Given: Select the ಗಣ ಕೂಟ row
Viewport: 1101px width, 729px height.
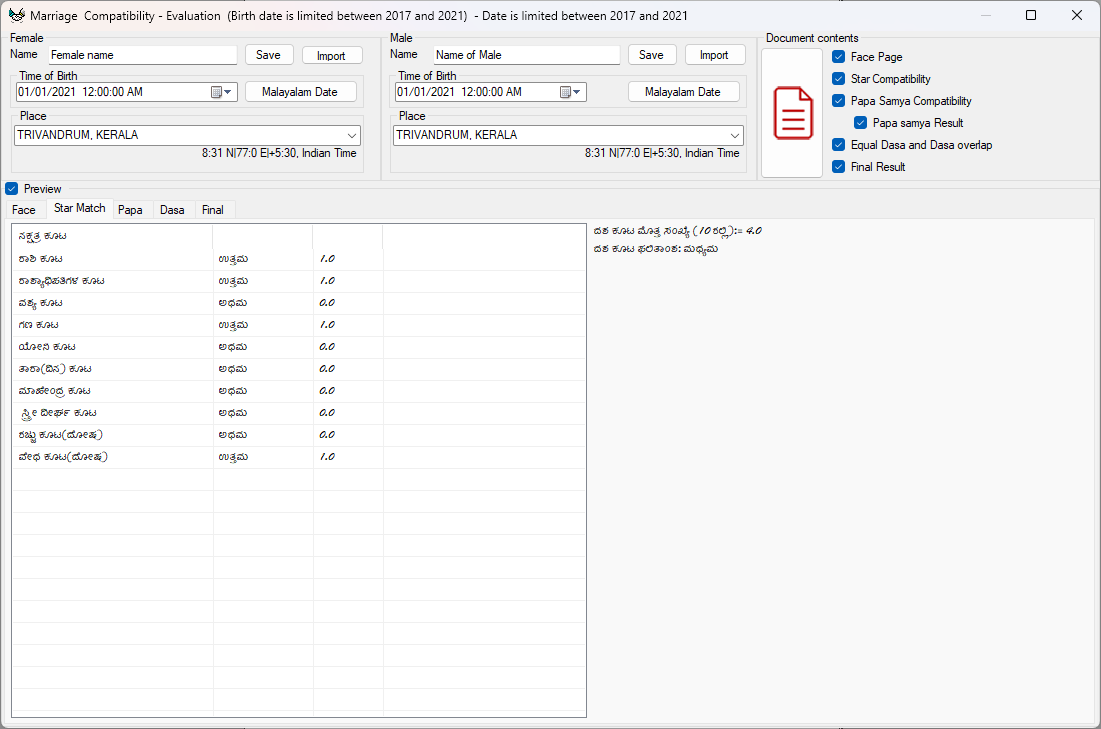Looking at the screenshot, I should [x=298, y=325].
